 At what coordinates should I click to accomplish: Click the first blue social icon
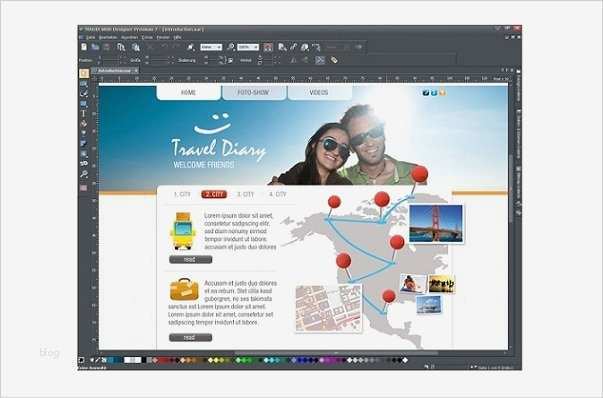point(426,93)
